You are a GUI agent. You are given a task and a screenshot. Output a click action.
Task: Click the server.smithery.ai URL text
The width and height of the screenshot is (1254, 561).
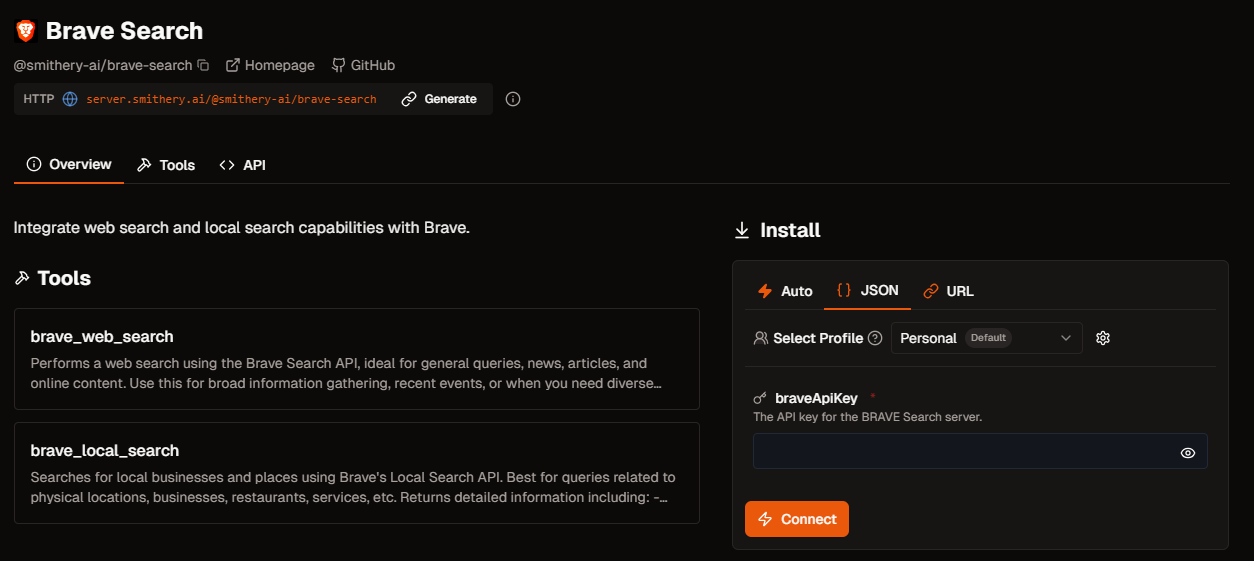pos(231,99)
